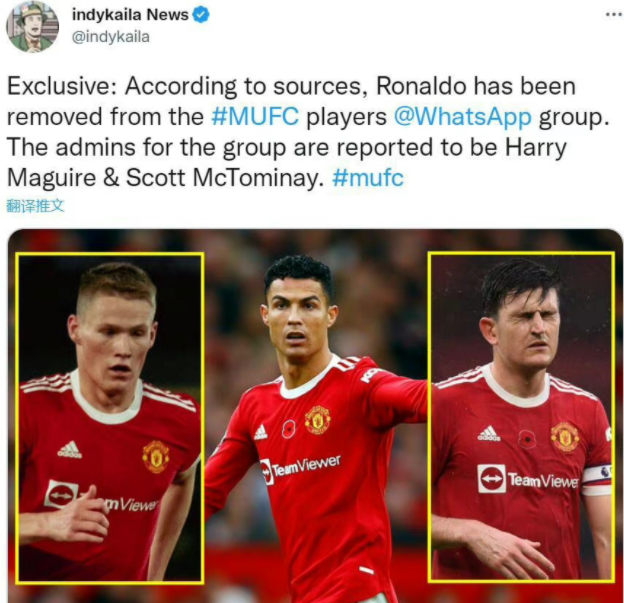Click the blue verified checkmark badge
The height and width of the screenshot is (603, 624).
coord(201,15)
